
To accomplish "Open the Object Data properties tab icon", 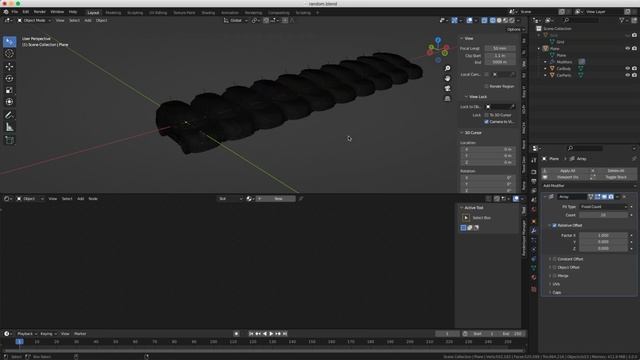I will (x=533, y=268).
